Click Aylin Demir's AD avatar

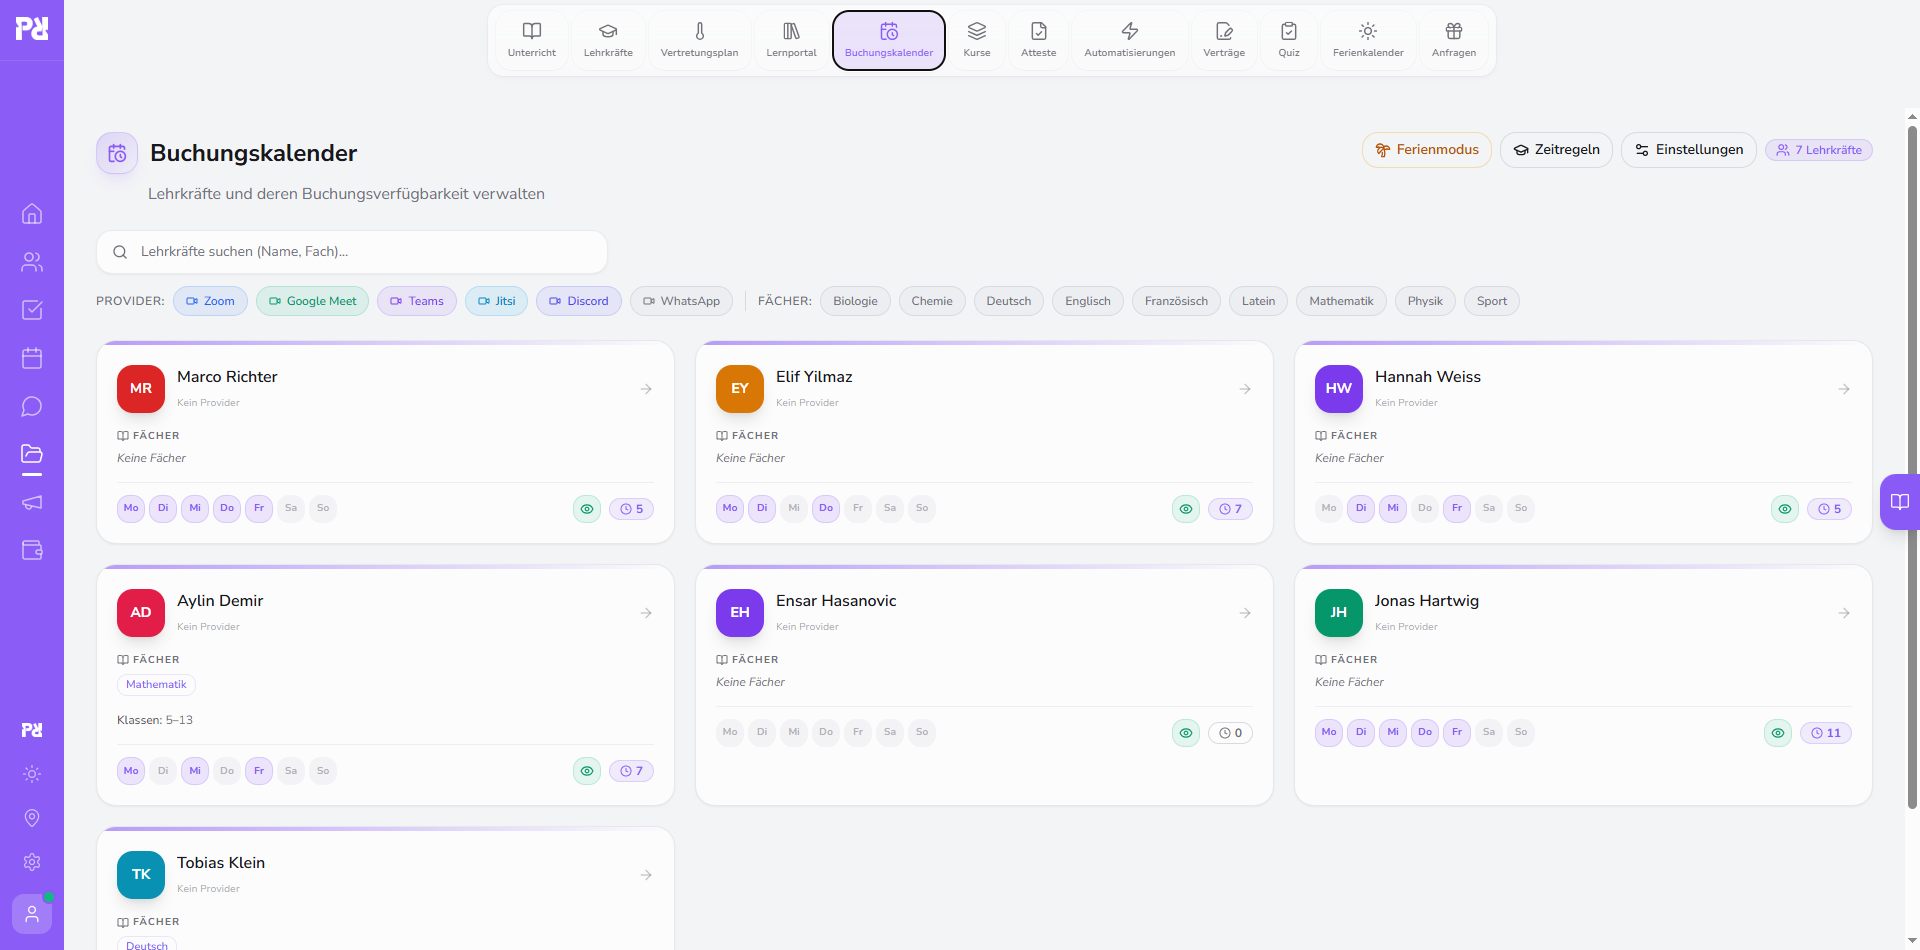pyautogui.click(x=141, y=613)
